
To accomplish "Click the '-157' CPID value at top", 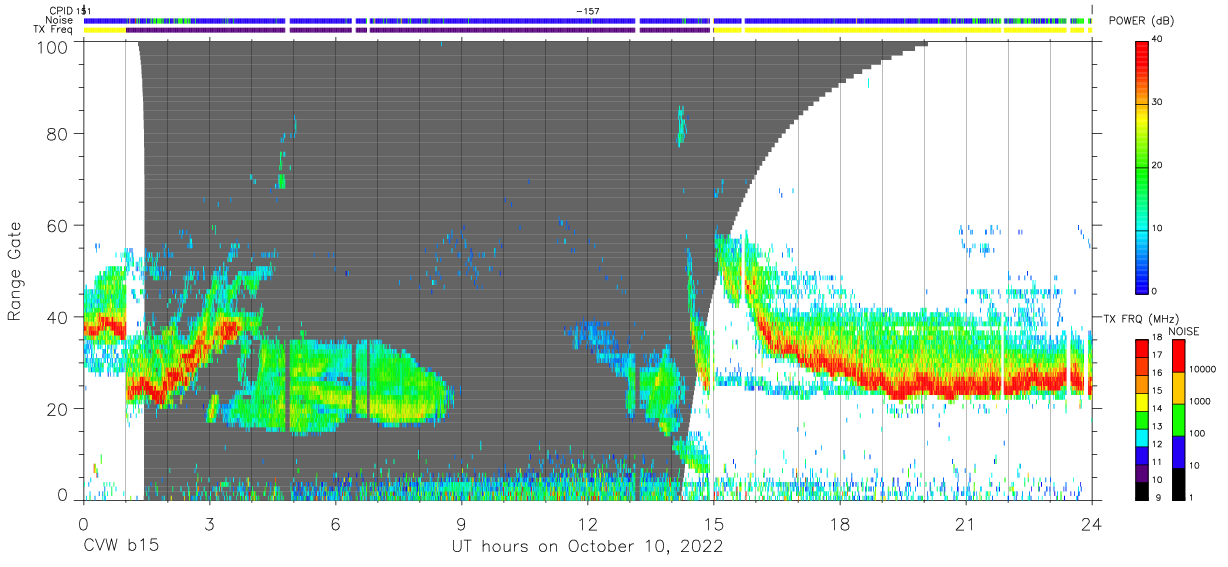I will pyautogui.click(x=587, y=10).
